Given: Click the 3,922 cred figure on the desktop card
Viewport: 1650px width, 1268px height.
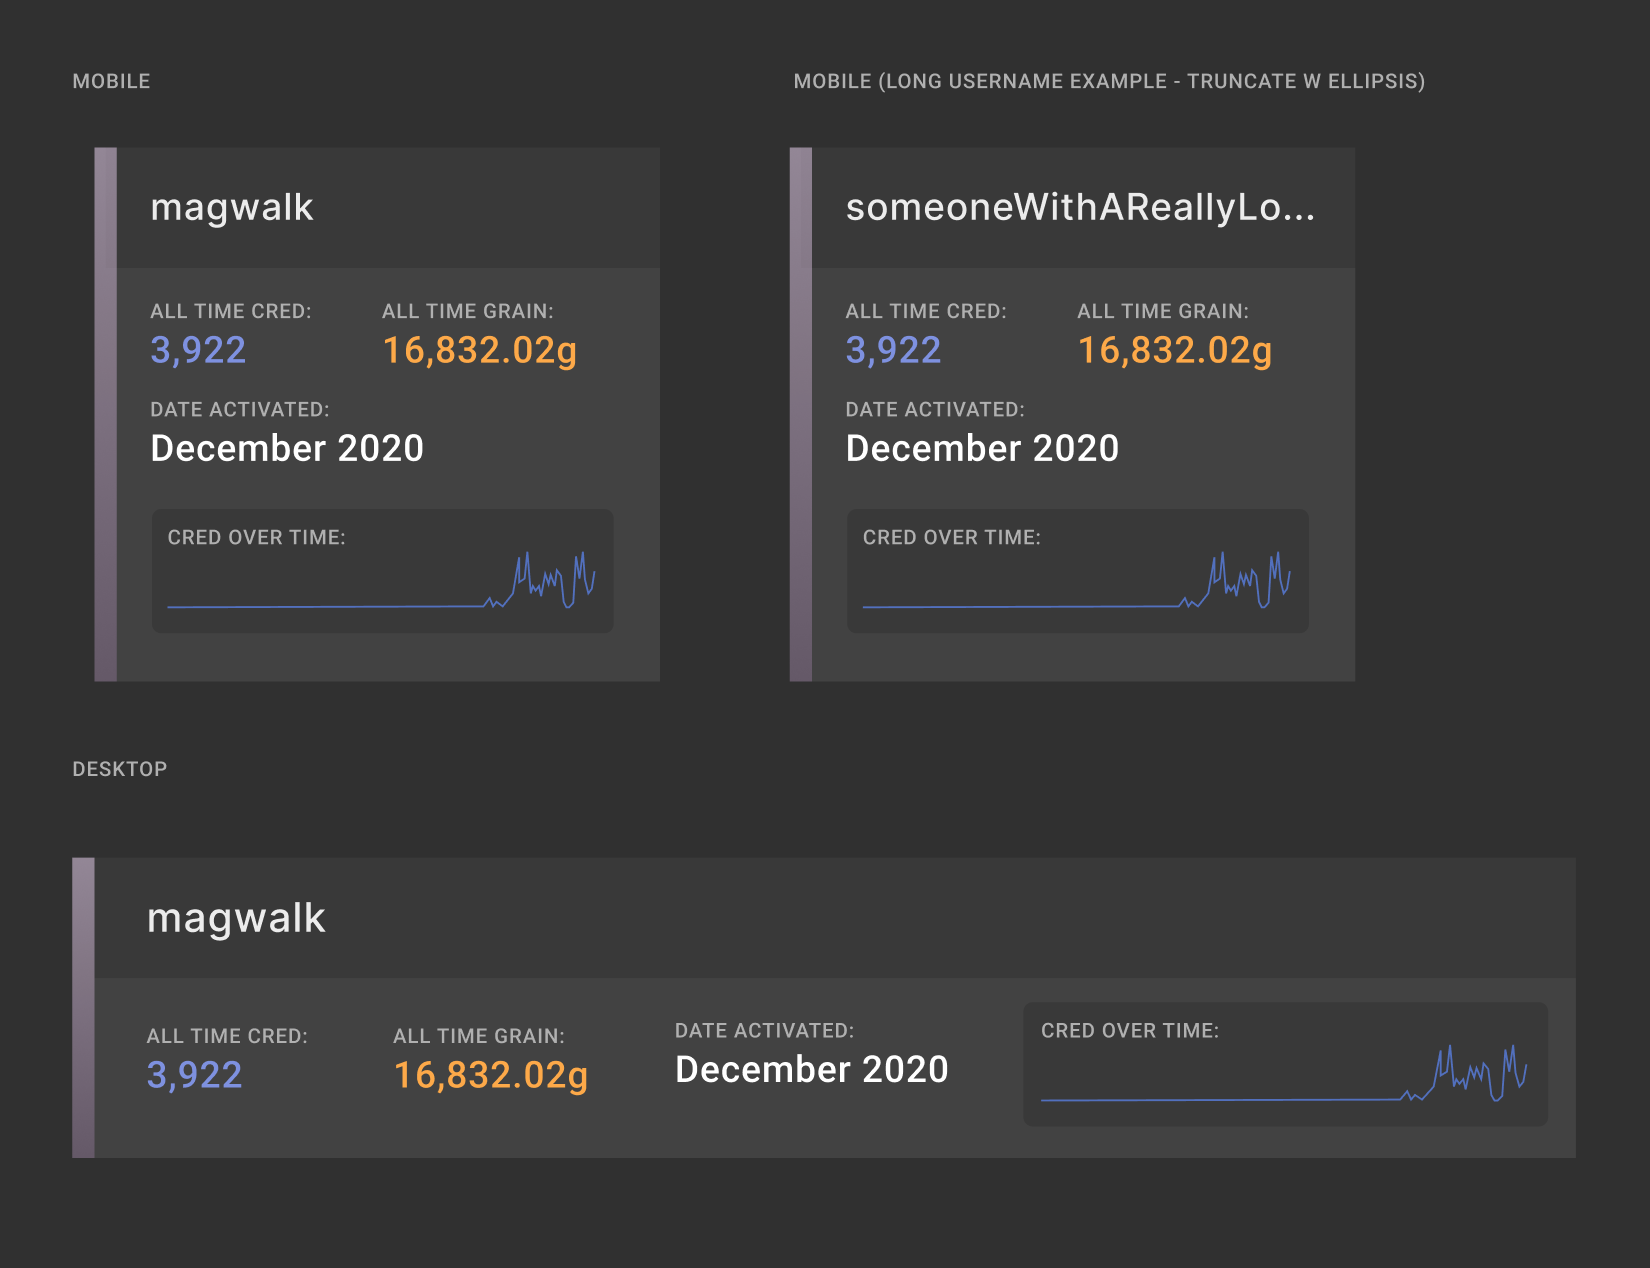Looking at the screenshot, I should (194, 1075).
